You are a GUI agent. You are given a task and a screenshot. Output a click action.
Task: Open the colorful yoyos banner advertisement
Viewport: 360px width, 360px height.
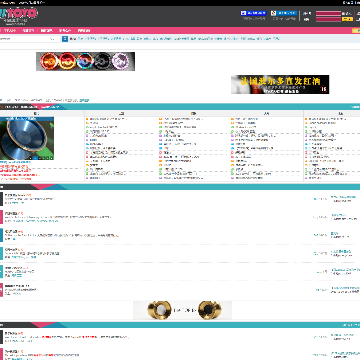85,61
